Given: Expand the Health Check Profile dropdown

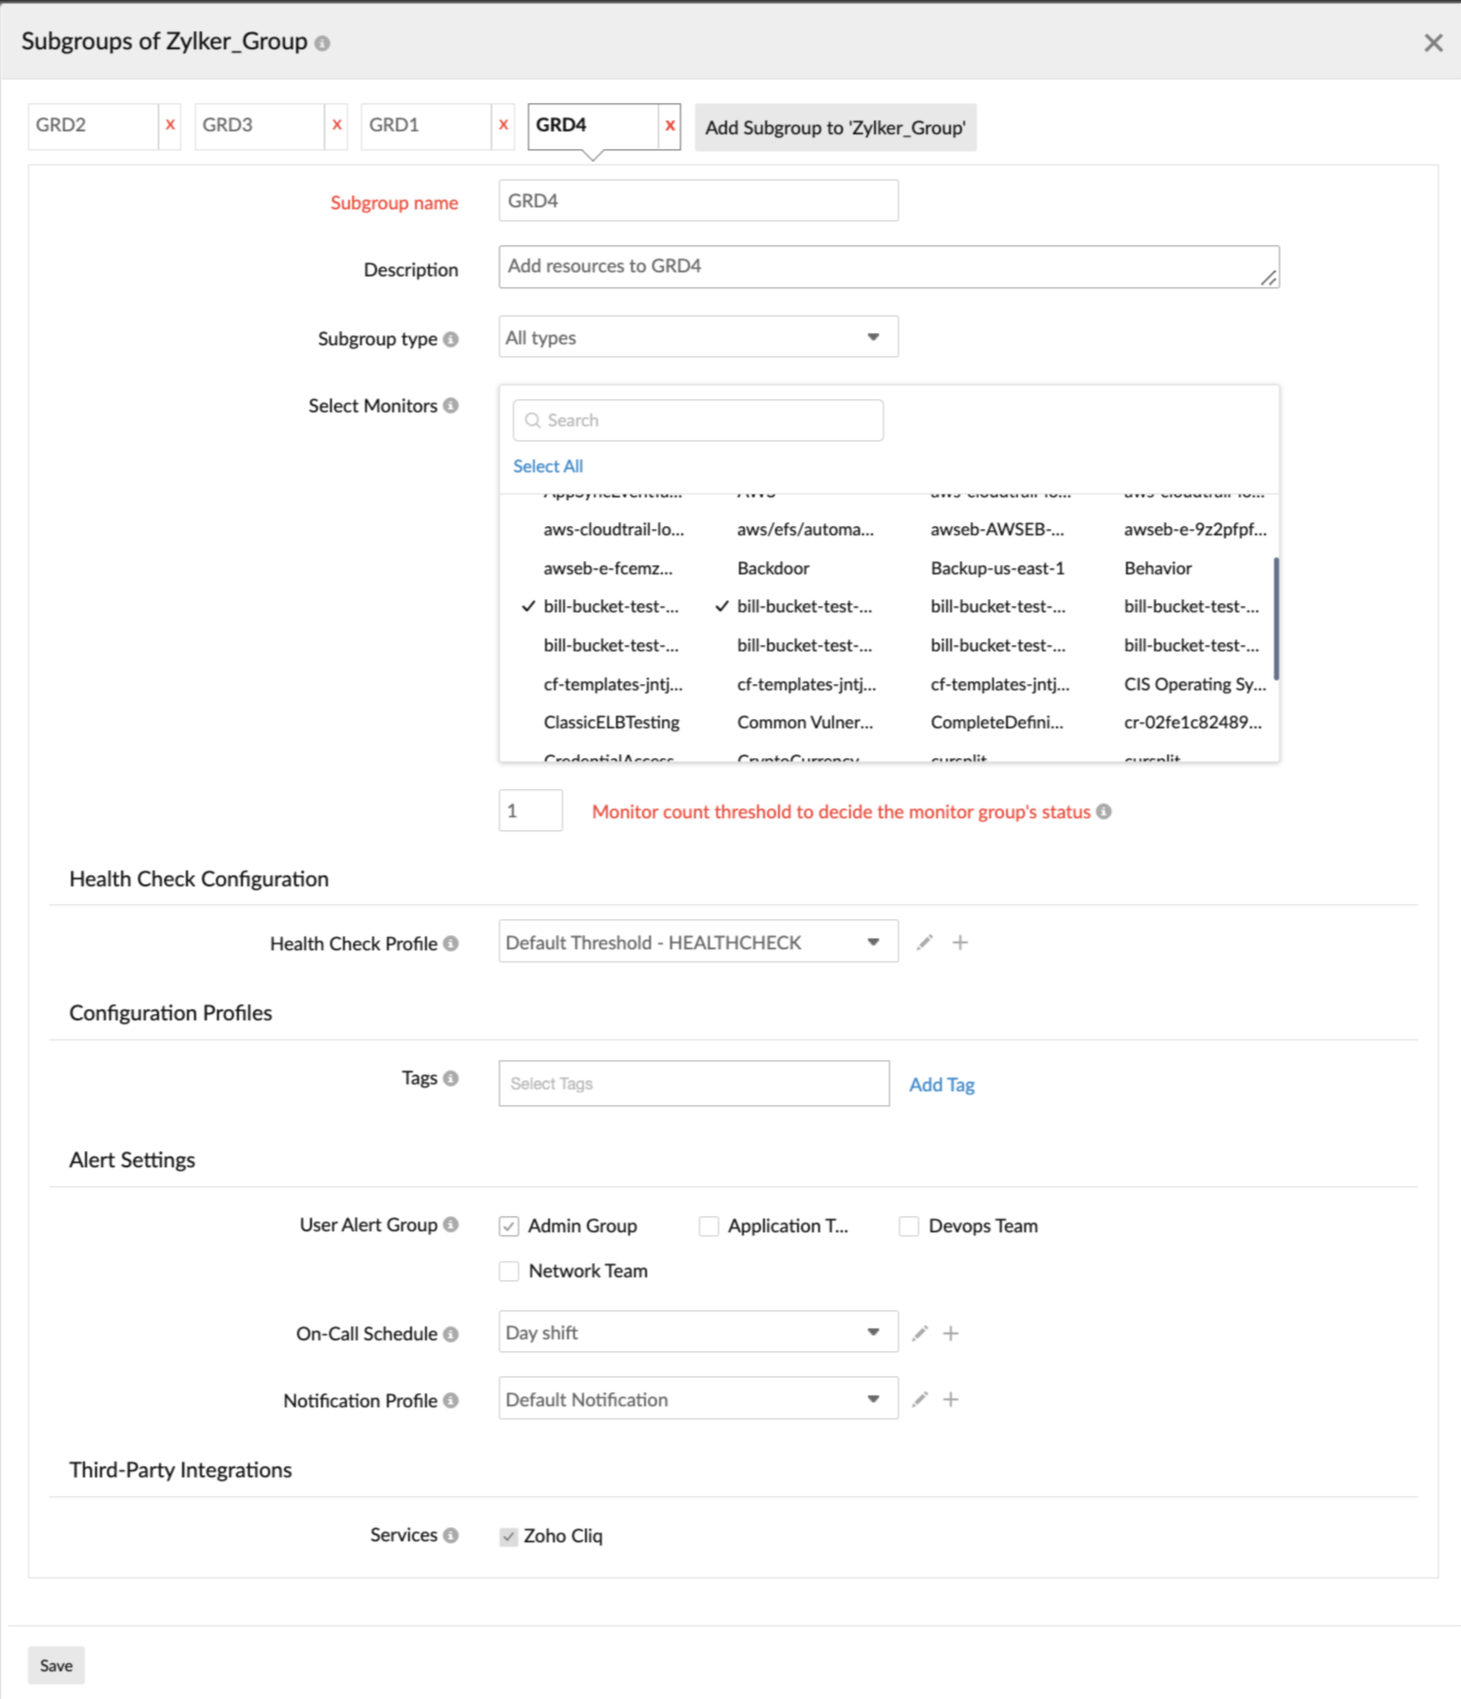Looking at the screenshot, I should click(x=698, y=942).
